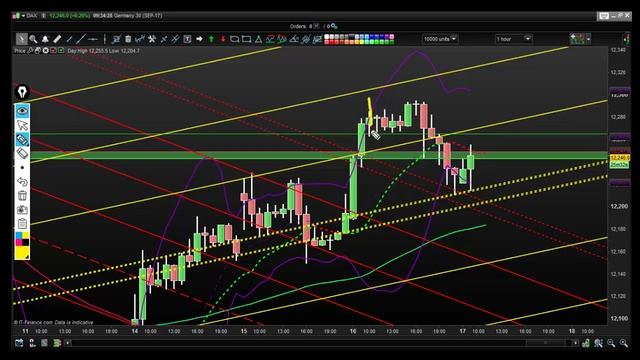Zoom in using bottom-right magnifier plus
The width and height of the screenshot is (640, 360).
[624, 343]
